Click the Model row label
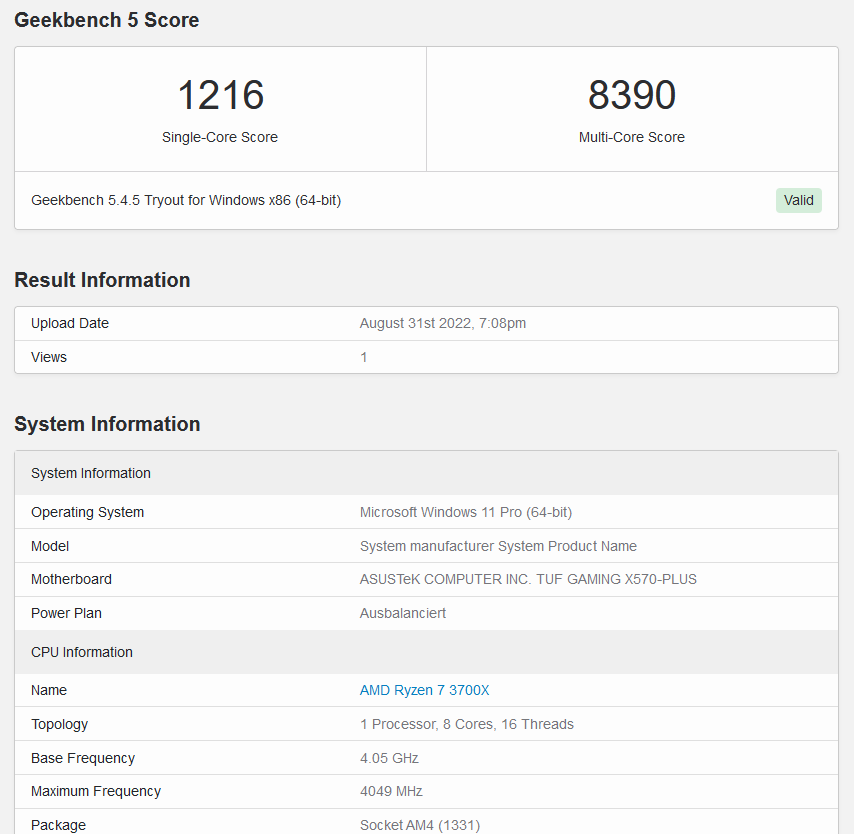854x834 pixels. pyautogui.click(x=50, y=546)
